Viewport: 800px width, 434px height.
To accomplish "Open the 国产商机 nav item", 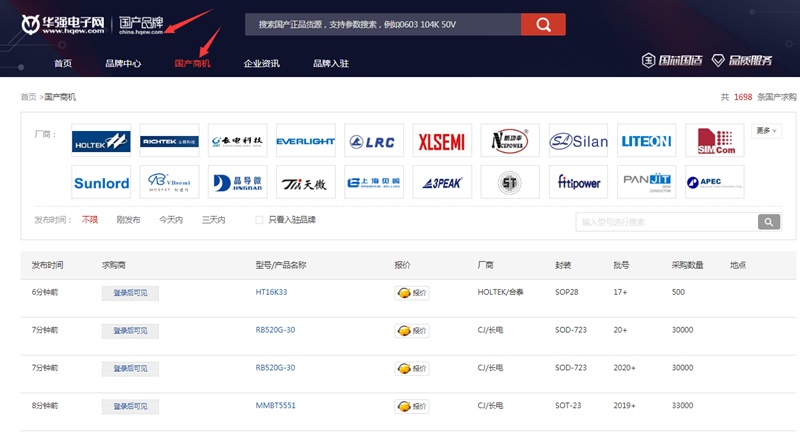I will 192,63.
